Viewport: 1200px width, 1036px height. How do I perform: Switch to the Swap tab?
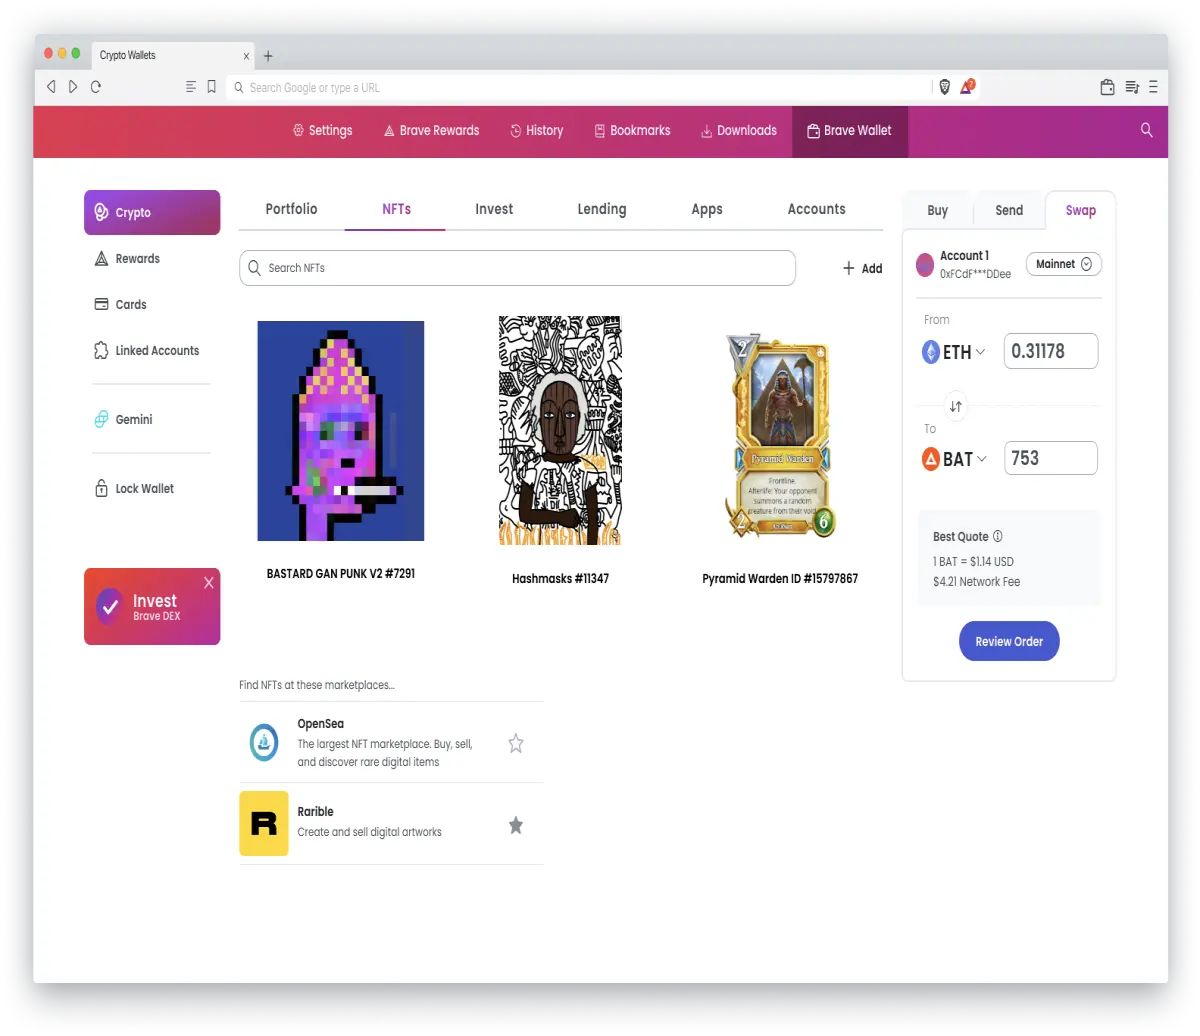tap(1080, 210)
